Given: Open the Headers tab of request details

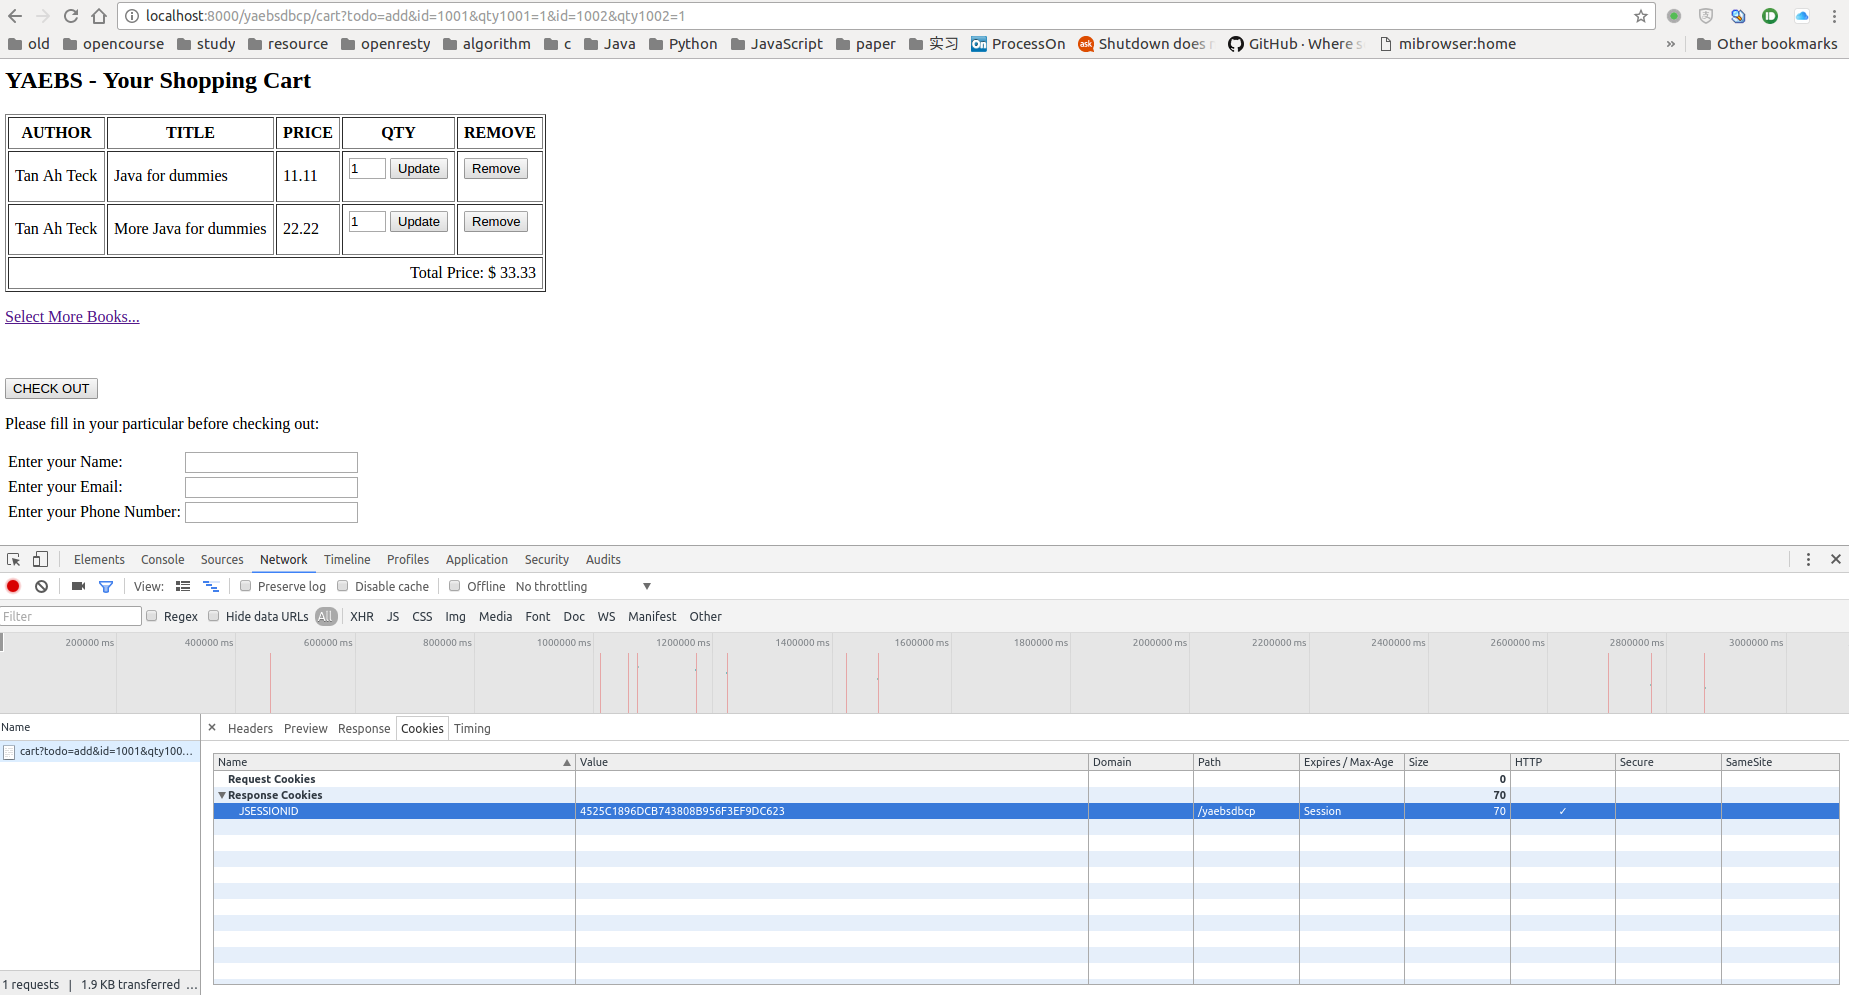Looking at the screenshot, I should click(250, 729).
